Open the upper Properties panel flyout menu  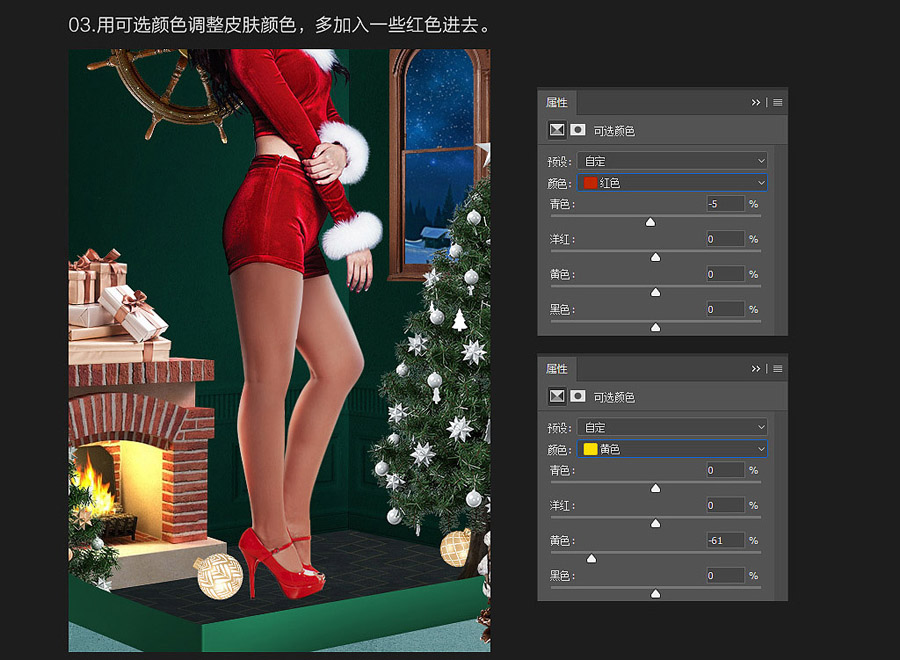pos(777,102)
